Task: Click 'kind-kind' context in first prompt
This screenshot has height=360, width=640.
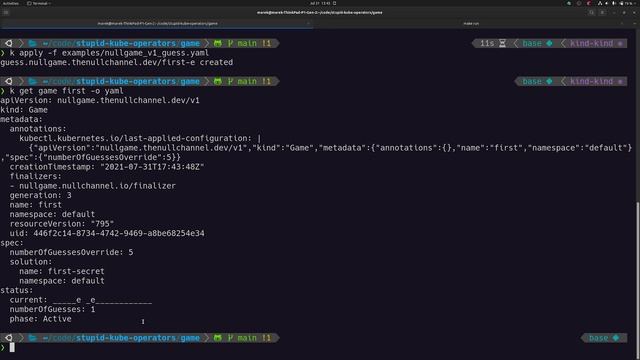Action: coord(591,43)
